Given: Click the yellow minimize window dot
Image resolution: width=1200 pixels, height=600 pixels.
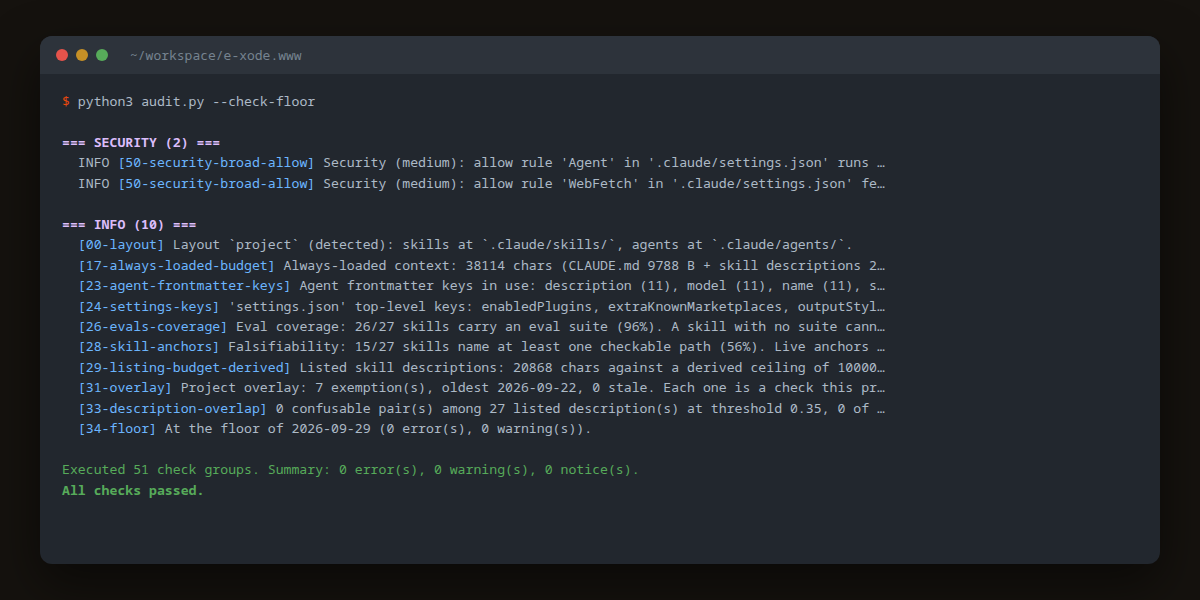Looking at the screenshot, I should (82, 55).
